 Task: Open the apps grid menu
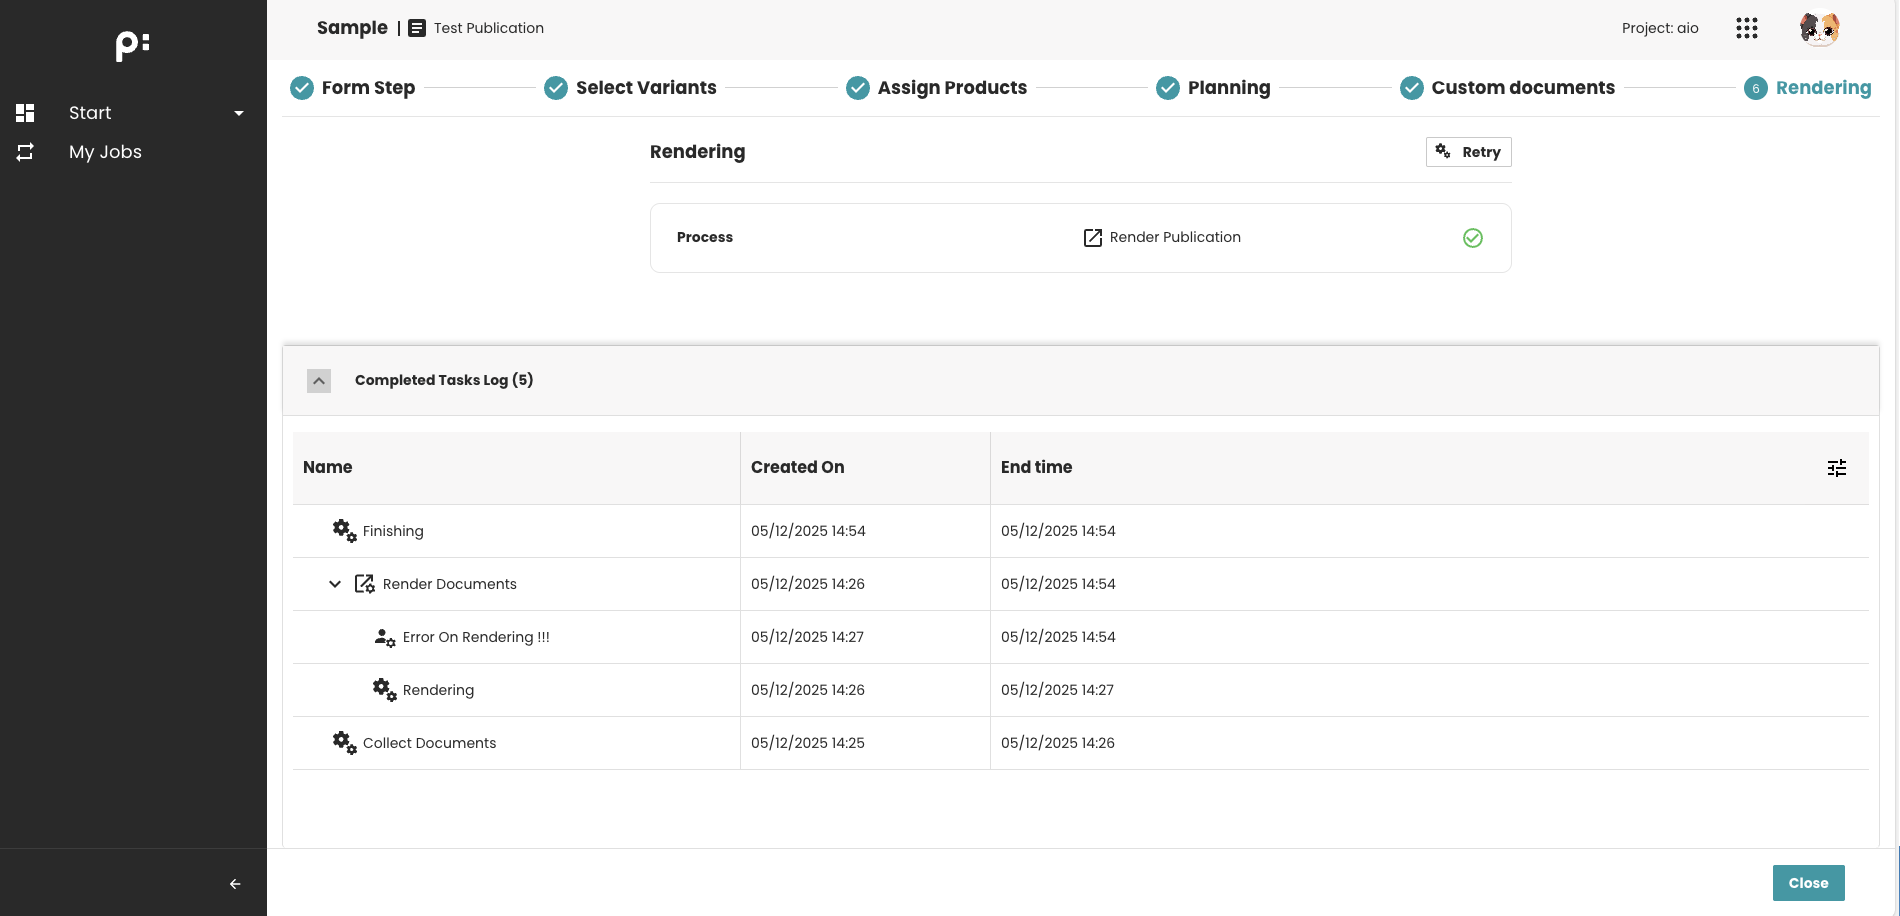coord(1746,28)
